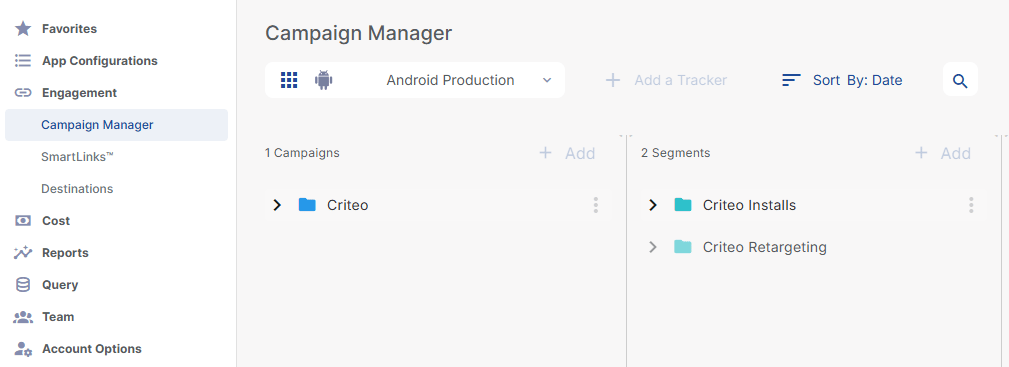Click the apps grid icon
The image size is (1009, 367).
[289, 80]
